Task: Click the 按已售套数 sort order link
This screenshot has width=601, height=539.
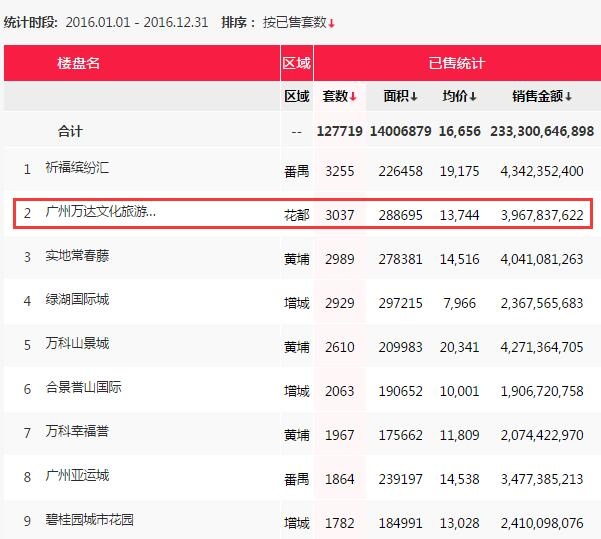Action: tap(299, 23)
